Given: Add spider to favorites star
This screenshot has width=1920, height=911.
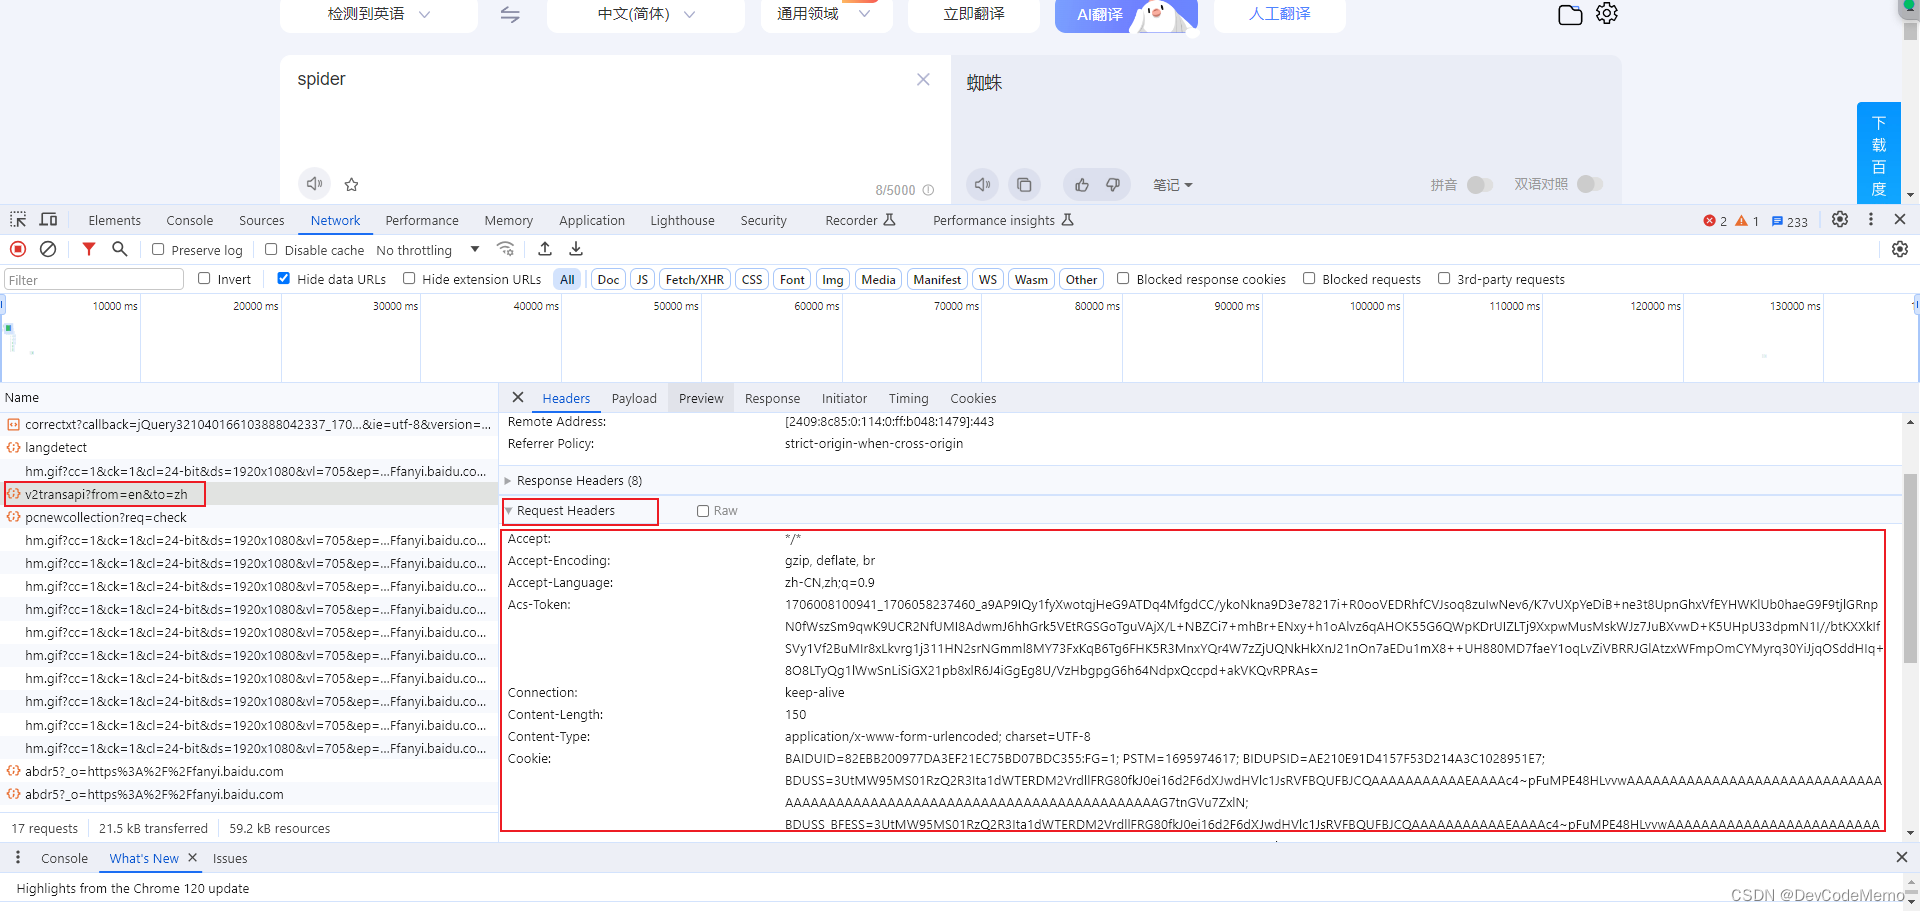Looking at the screenshot, I should click(x=351, y=184).
